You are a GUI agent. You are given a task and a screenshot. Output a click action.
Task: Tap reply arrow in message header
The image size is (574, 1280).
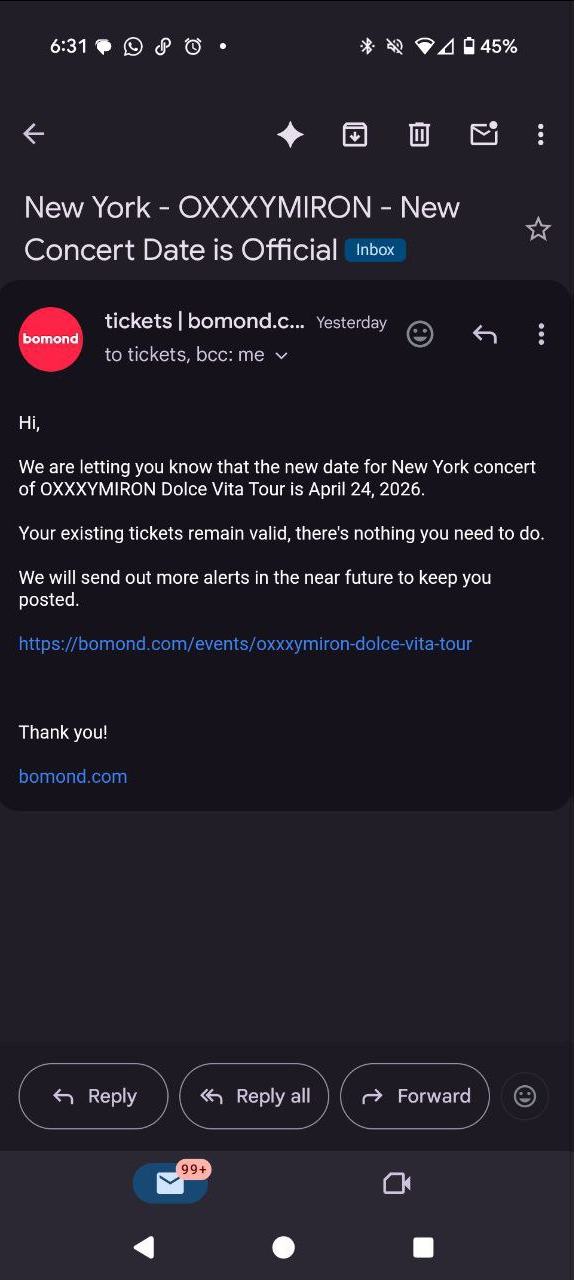(x=485, y=334)
